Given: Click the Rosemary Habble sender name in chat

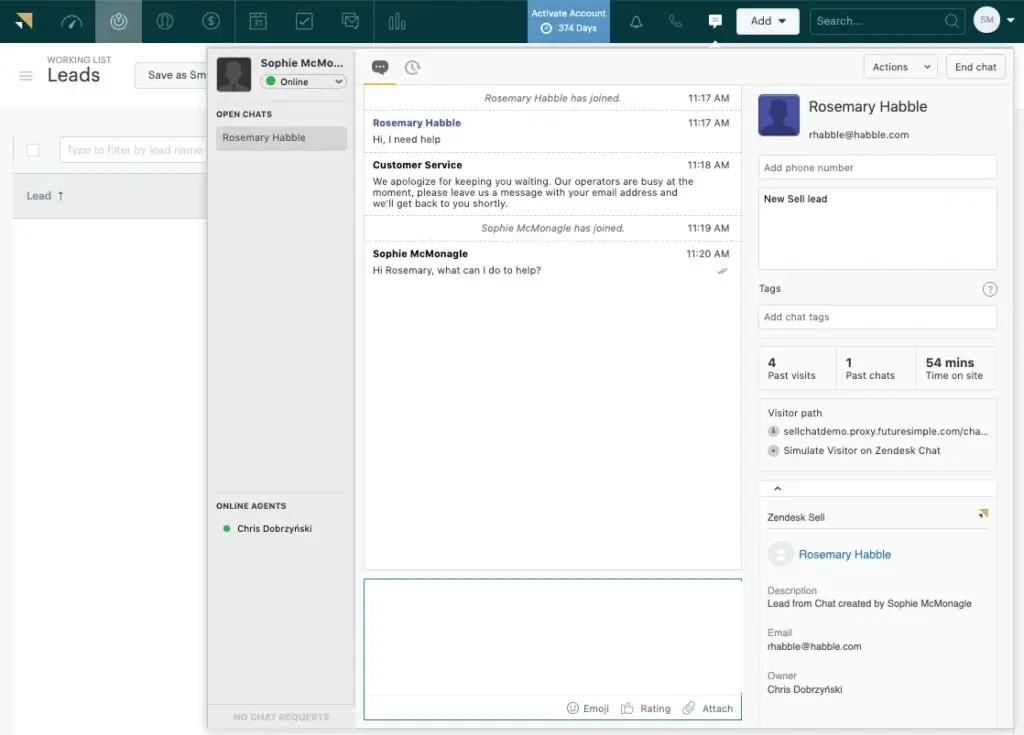Looking at the screenshot, I should pyautogui.click(x=417, y=123).
